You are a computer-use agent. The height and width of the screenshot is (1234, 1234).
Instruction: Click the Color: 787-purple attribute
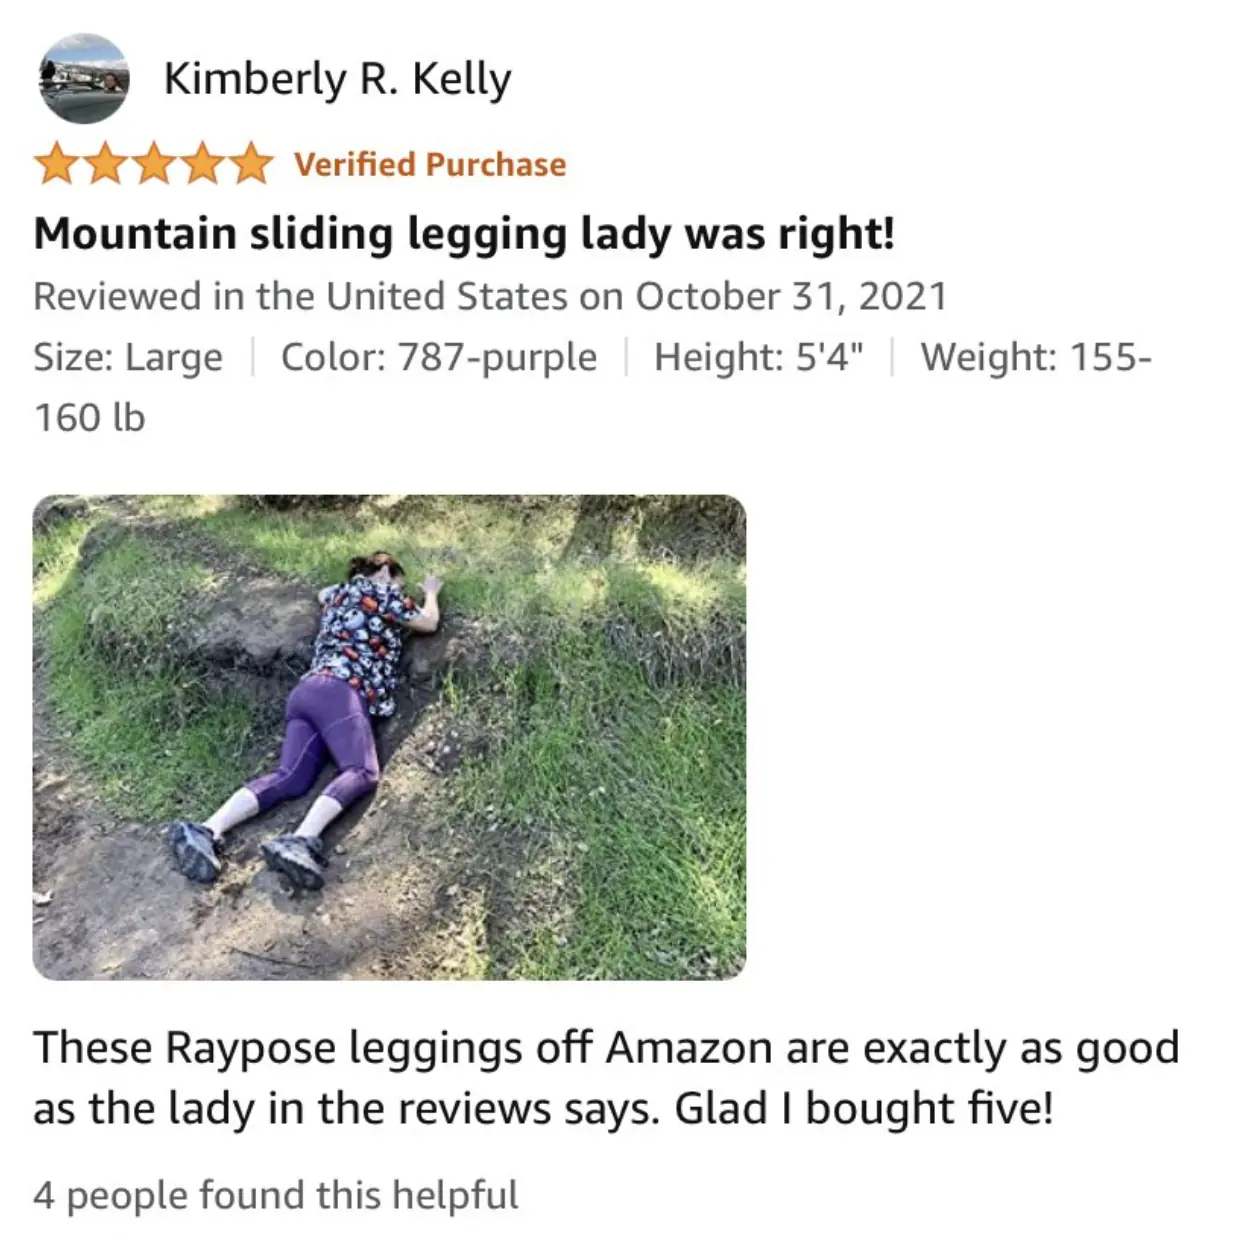[x=439, y=357]
